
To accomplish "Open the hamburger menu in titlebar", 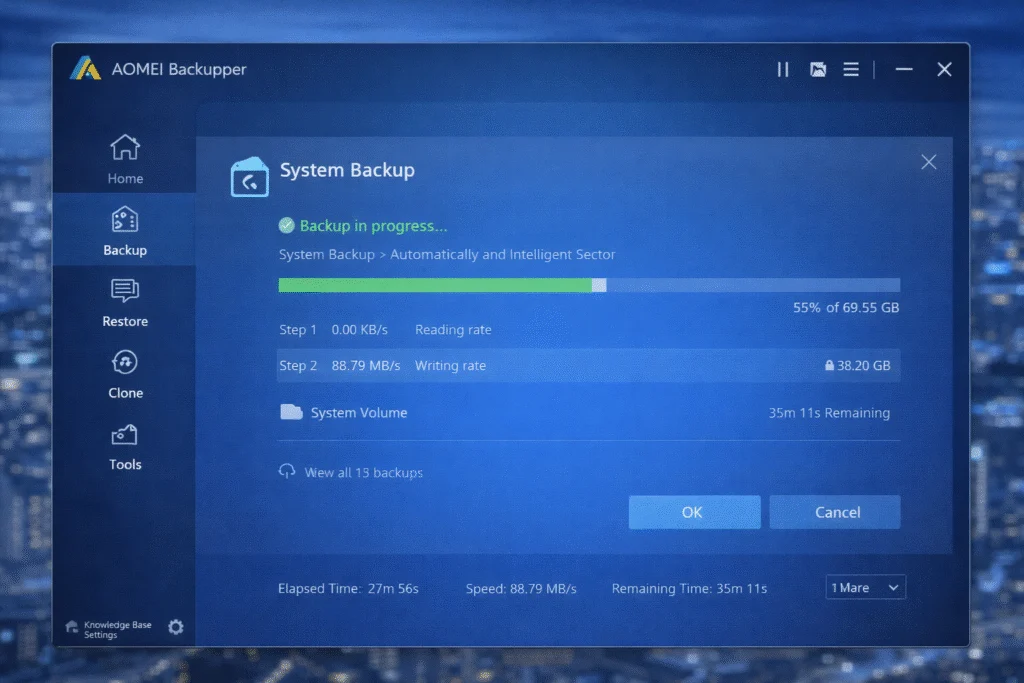I will coord(851,69).
